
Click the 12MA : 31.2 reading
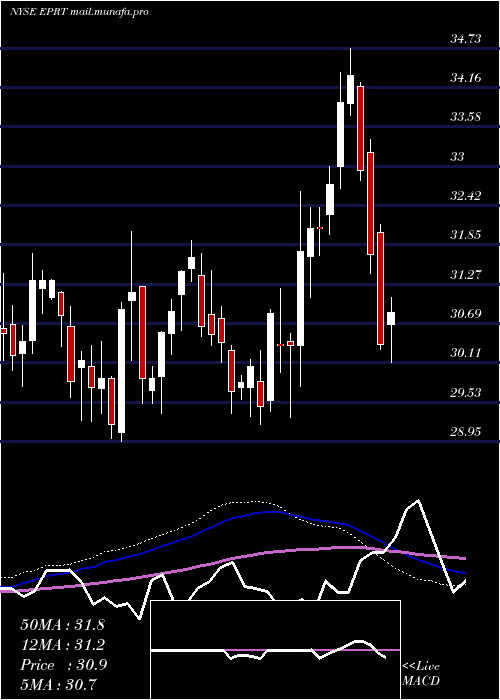pyautogui.click(x=62, y=645)
